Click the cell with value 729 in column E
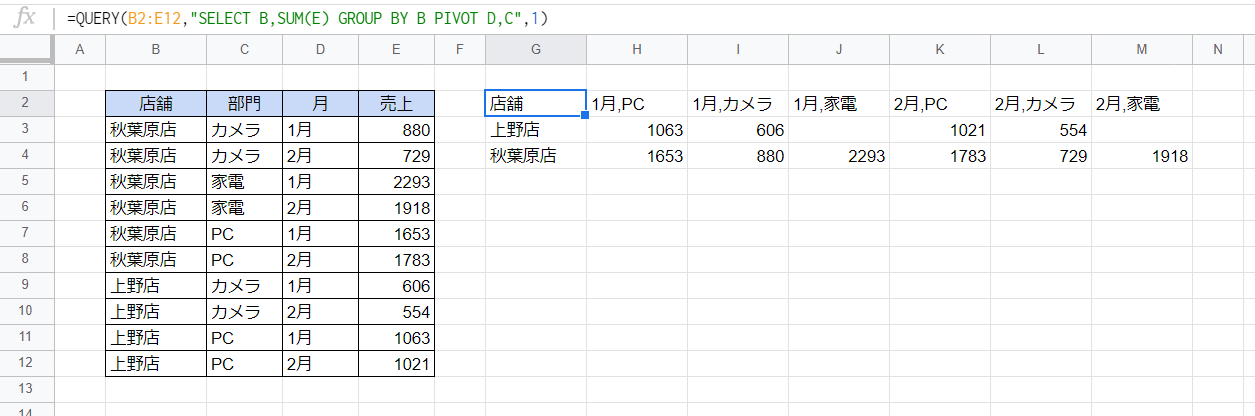The height and width of the screenshot is (416, 1255). point(397,155)
